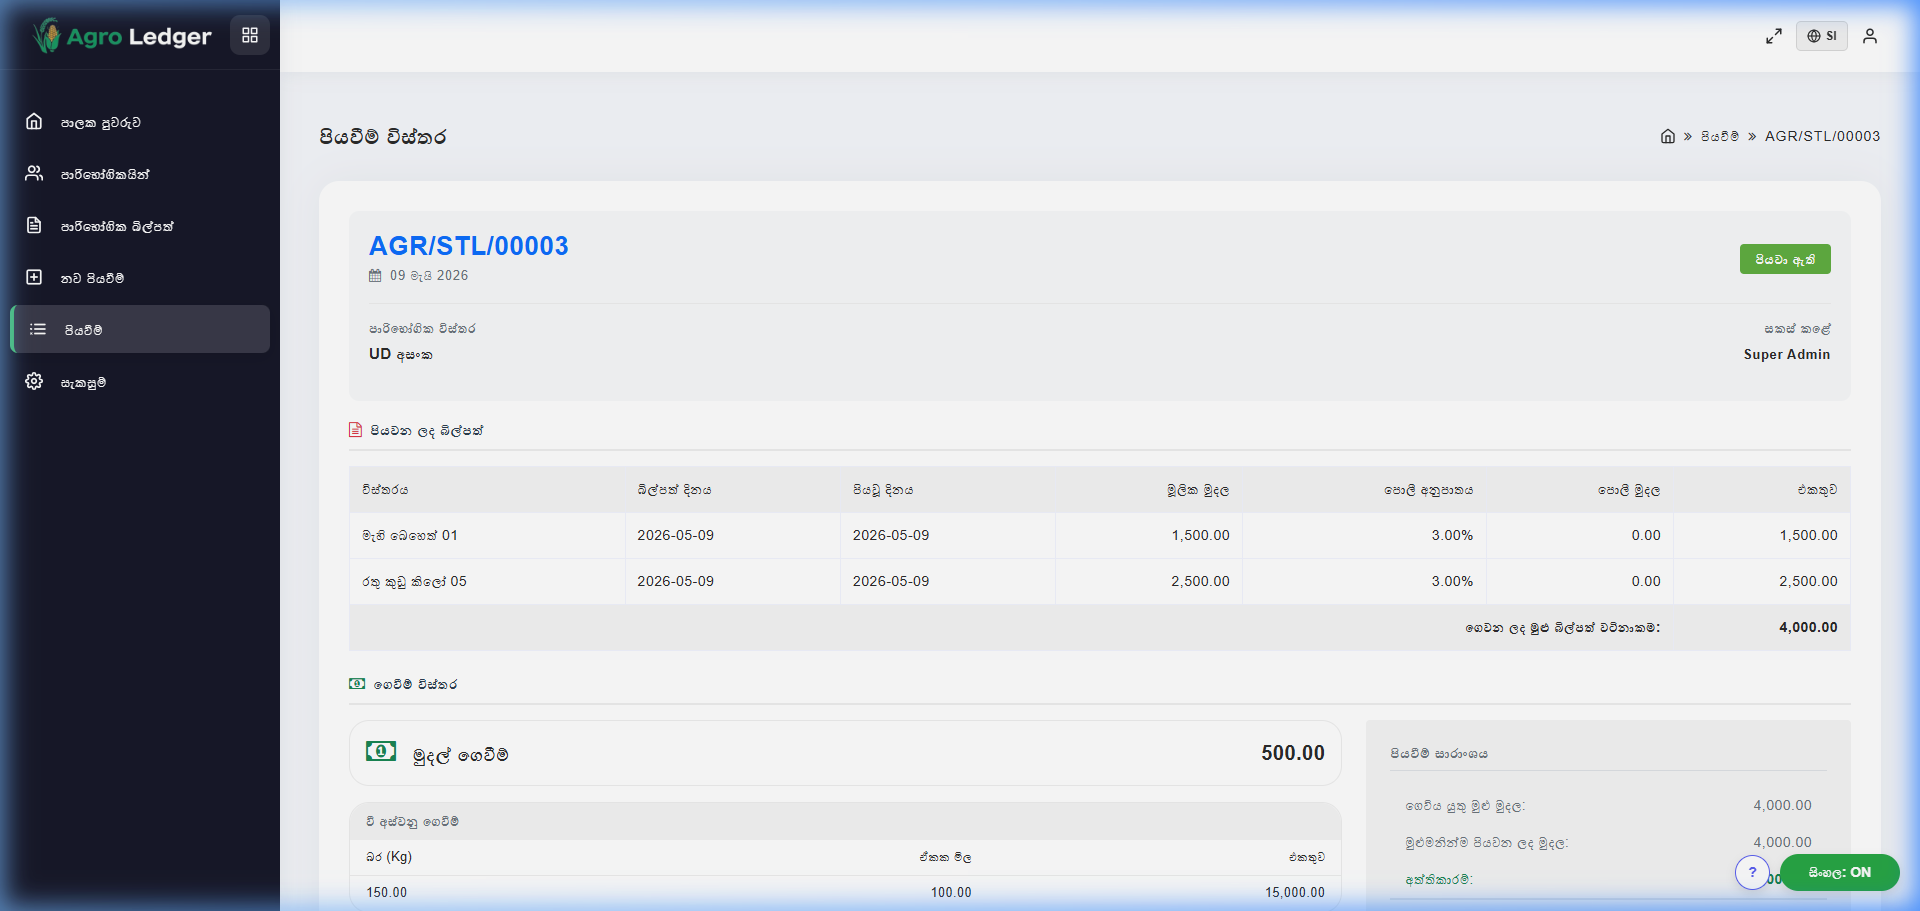Click the Super Admin creator name
The height and width of the screenshot is (911, 1920).
[1787, 354]
